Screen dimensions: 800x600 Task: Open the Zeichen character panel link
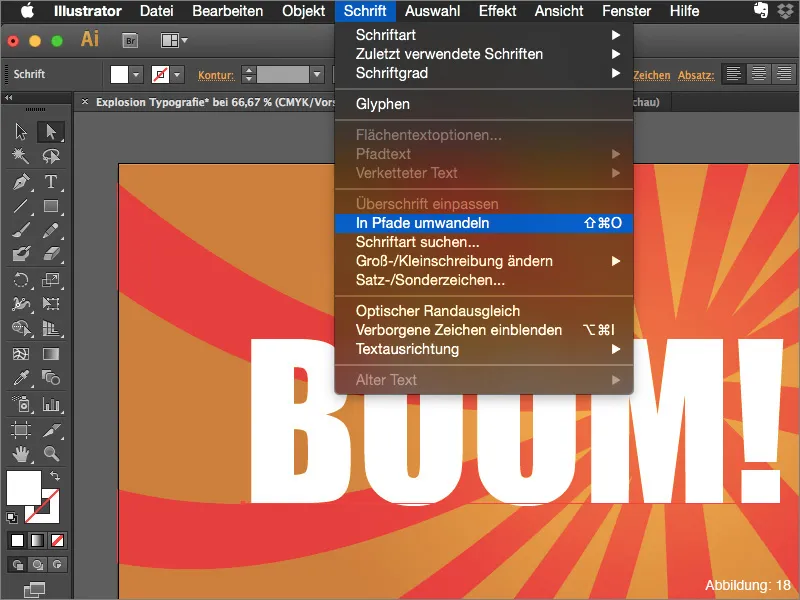(x=652, y=75)
